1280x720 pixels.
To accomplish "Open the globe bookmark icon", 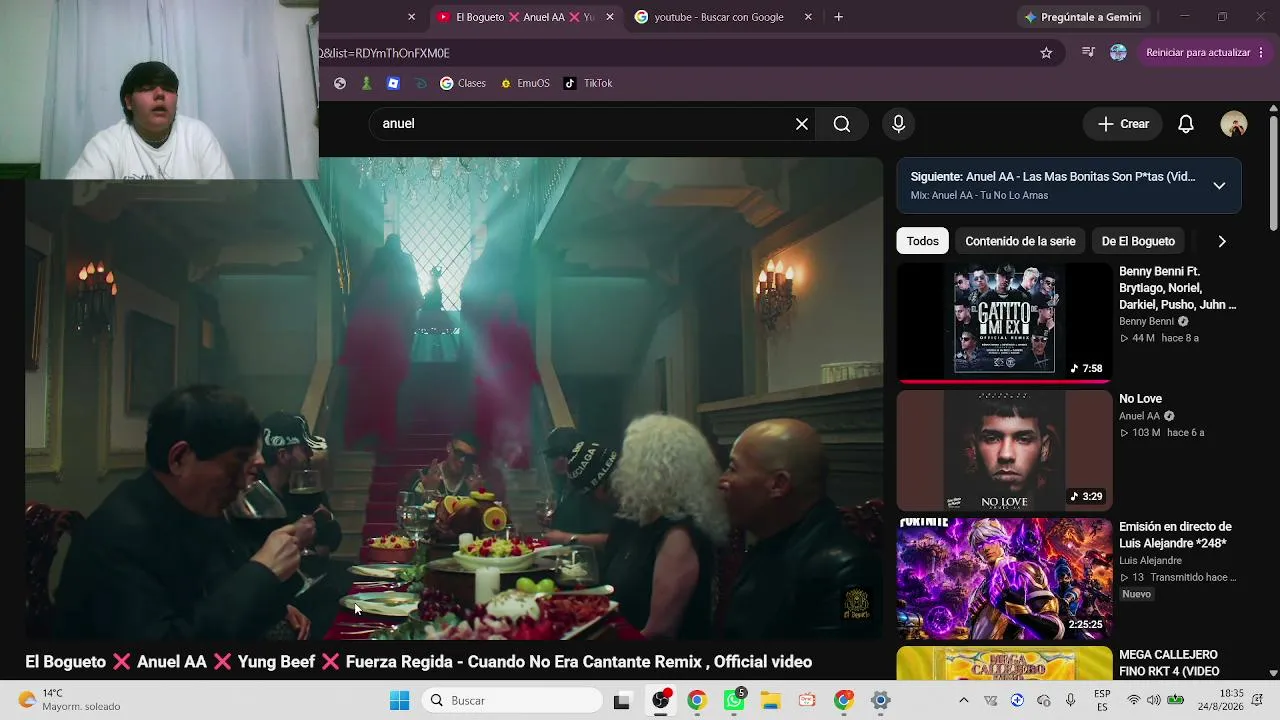I will (340, 83).
